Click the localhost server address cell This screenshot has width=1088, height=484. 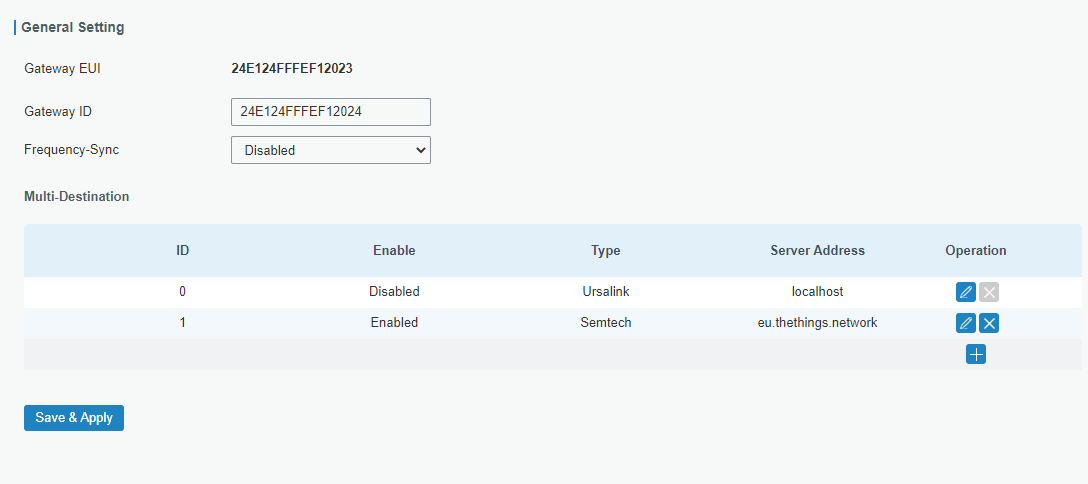pyautogui.click(x=817, y=292)
